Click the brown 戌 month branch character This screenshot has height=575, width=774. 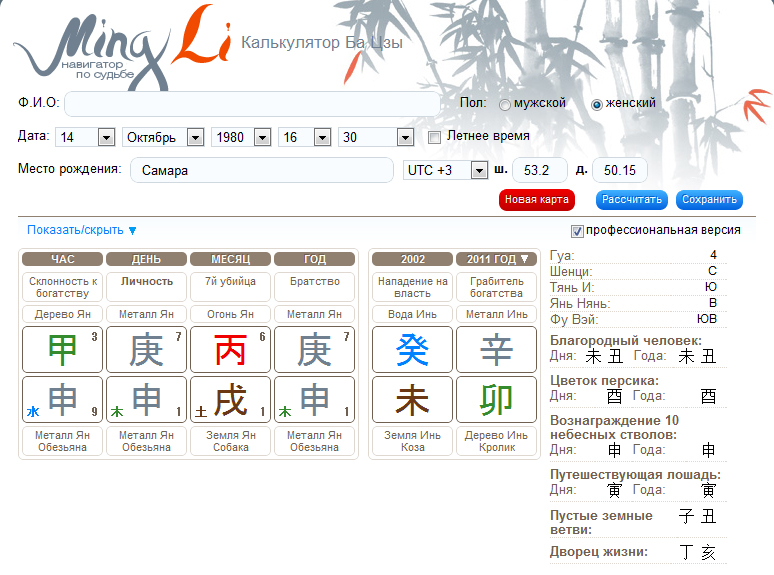pyautogui.click(x=231, y=400)
